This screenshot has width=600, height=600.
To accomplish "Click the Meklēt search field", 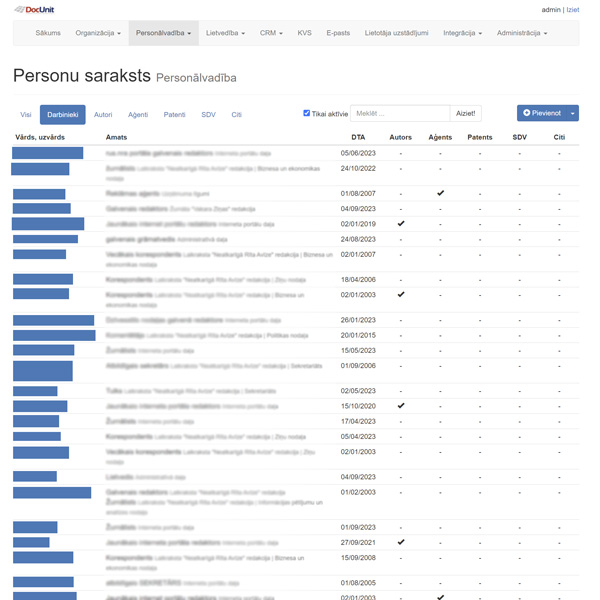I will [400, 114].
